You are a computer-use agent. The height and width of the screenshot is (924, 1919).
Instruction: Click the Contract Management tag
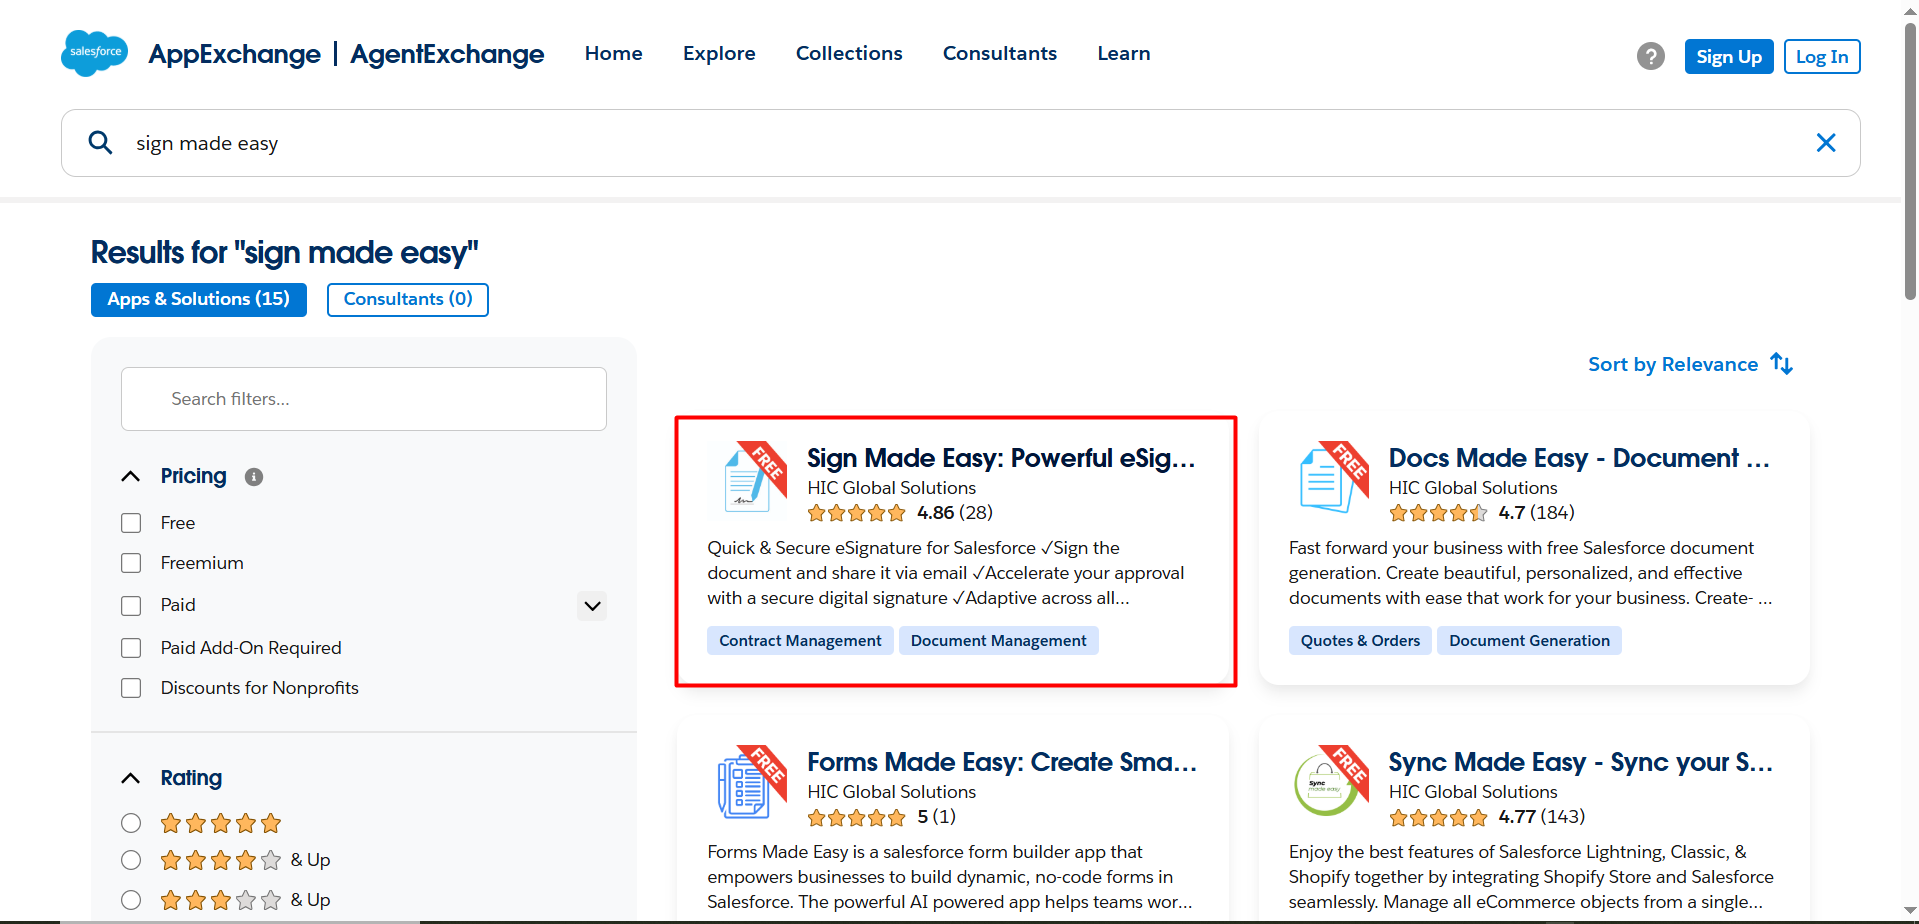pyautogui.click(x=800, y=641)
